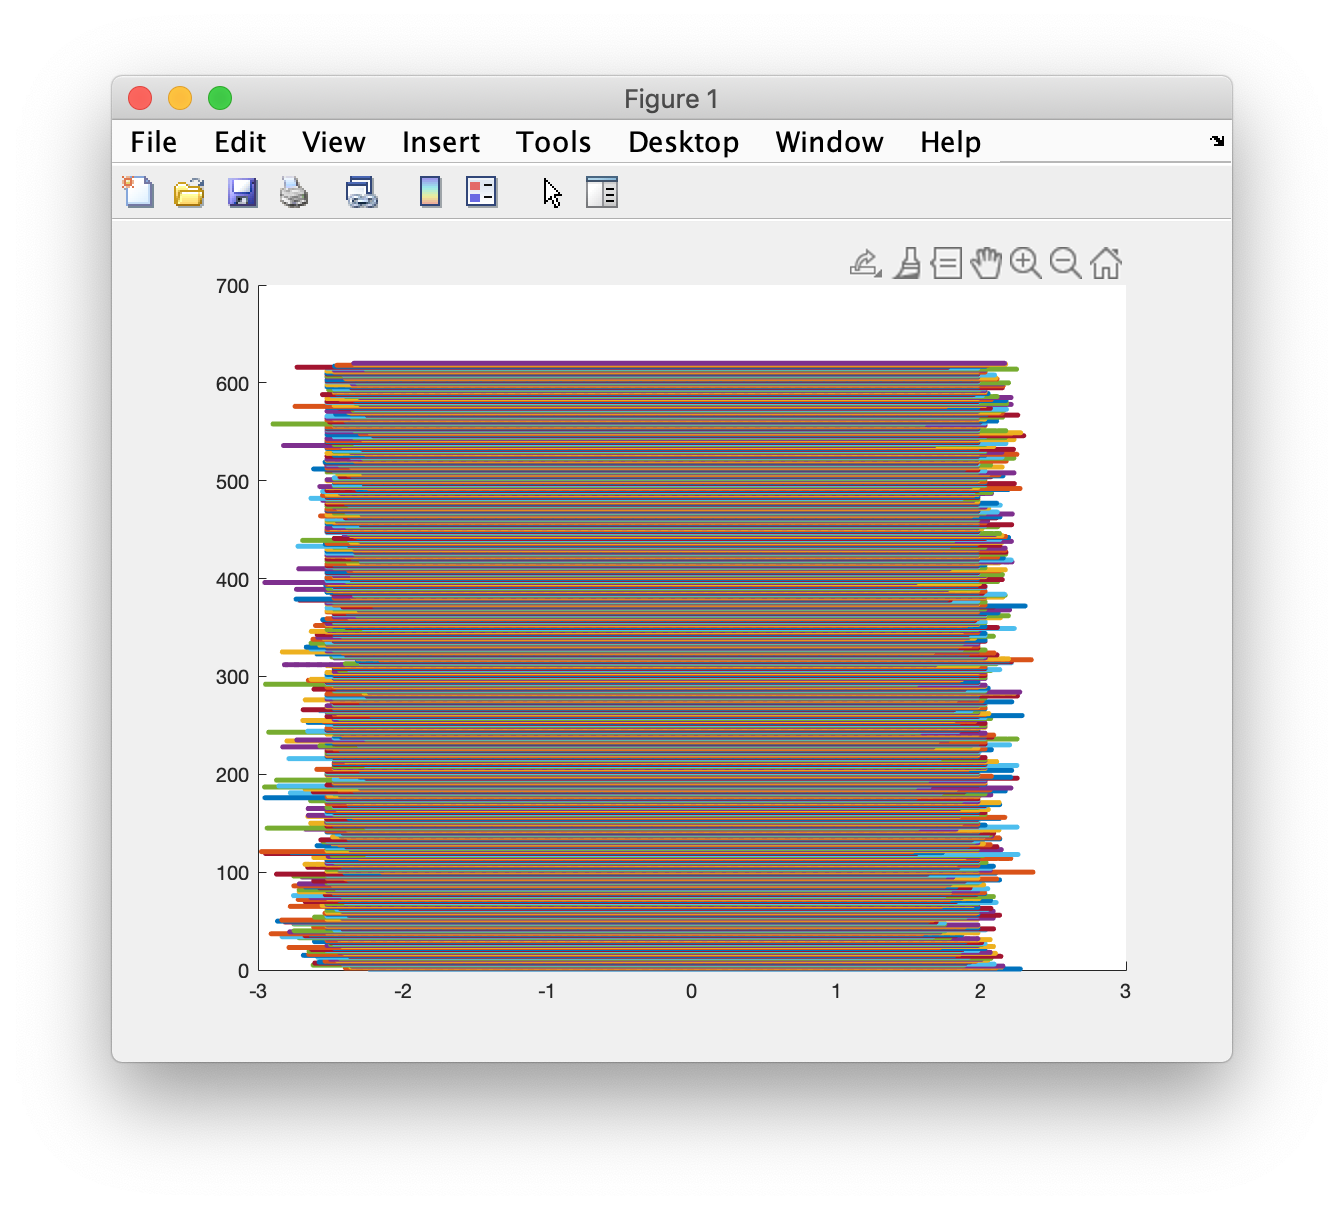The image size is (1344, 1210).
Task: Zoom in on the plot
Action: [1025, 263]
